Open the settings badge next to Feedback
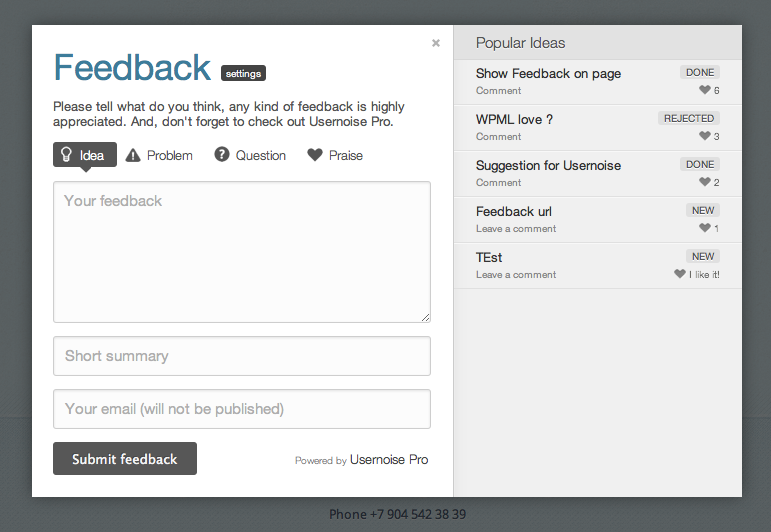The height and width of the screenshot is (532, 771). [x=243, y=73]
